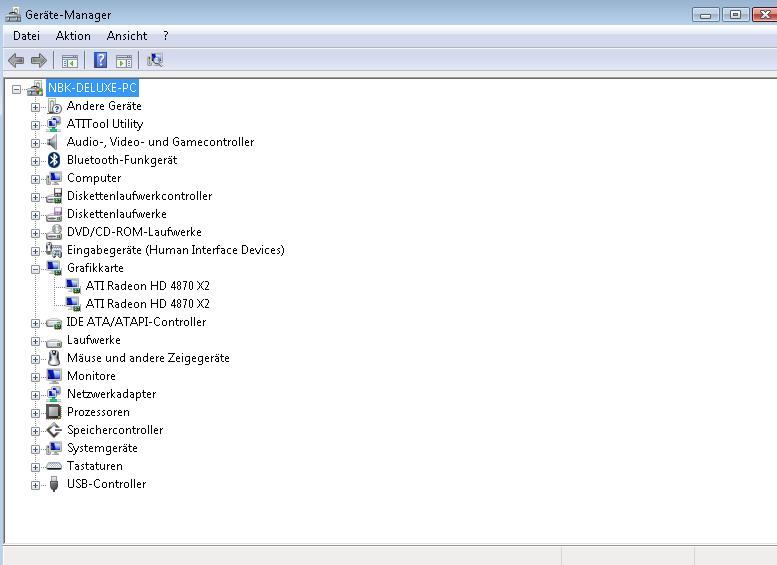Open the ? help menu
The image size is (777, 565).
click(x=166, y=36)
